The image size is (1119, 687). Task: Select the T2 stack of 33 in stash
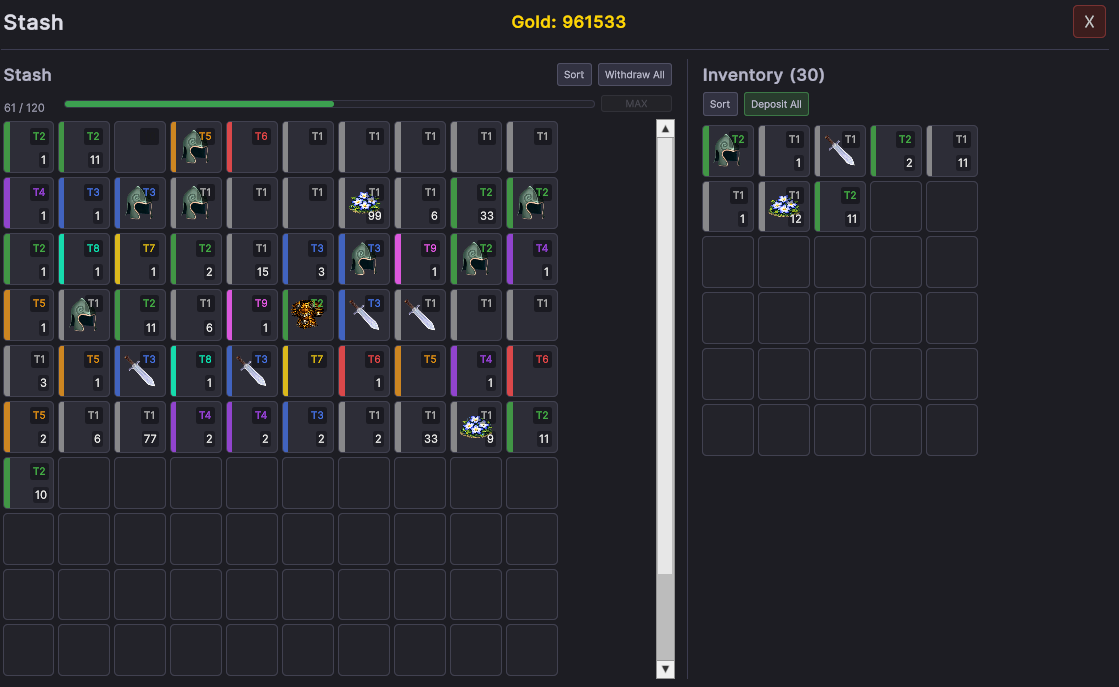(x=476, y=203)
